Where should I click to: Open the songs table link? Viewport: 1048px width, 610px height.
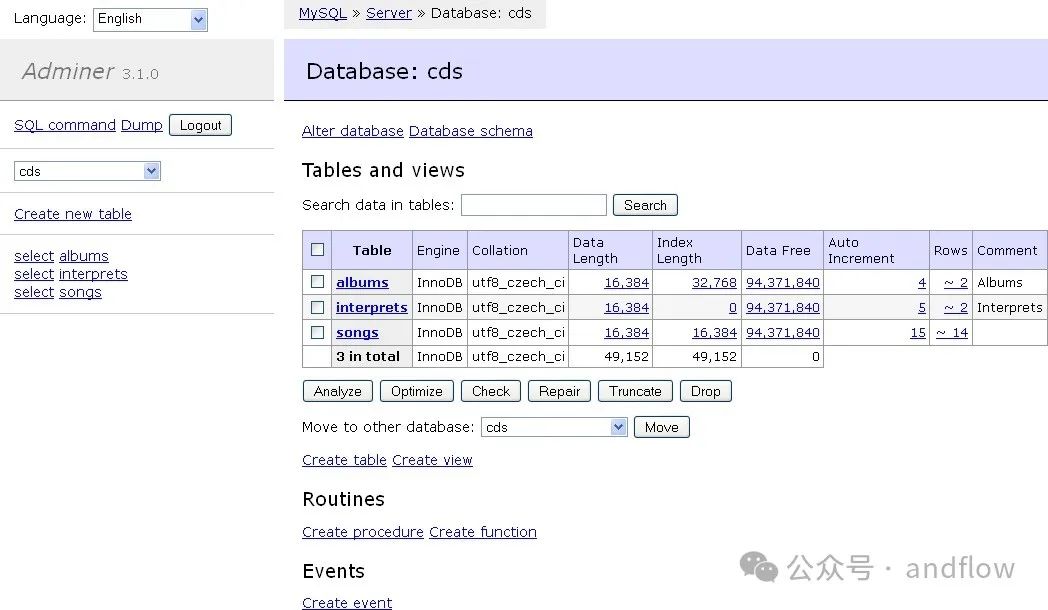coord(357,332)
